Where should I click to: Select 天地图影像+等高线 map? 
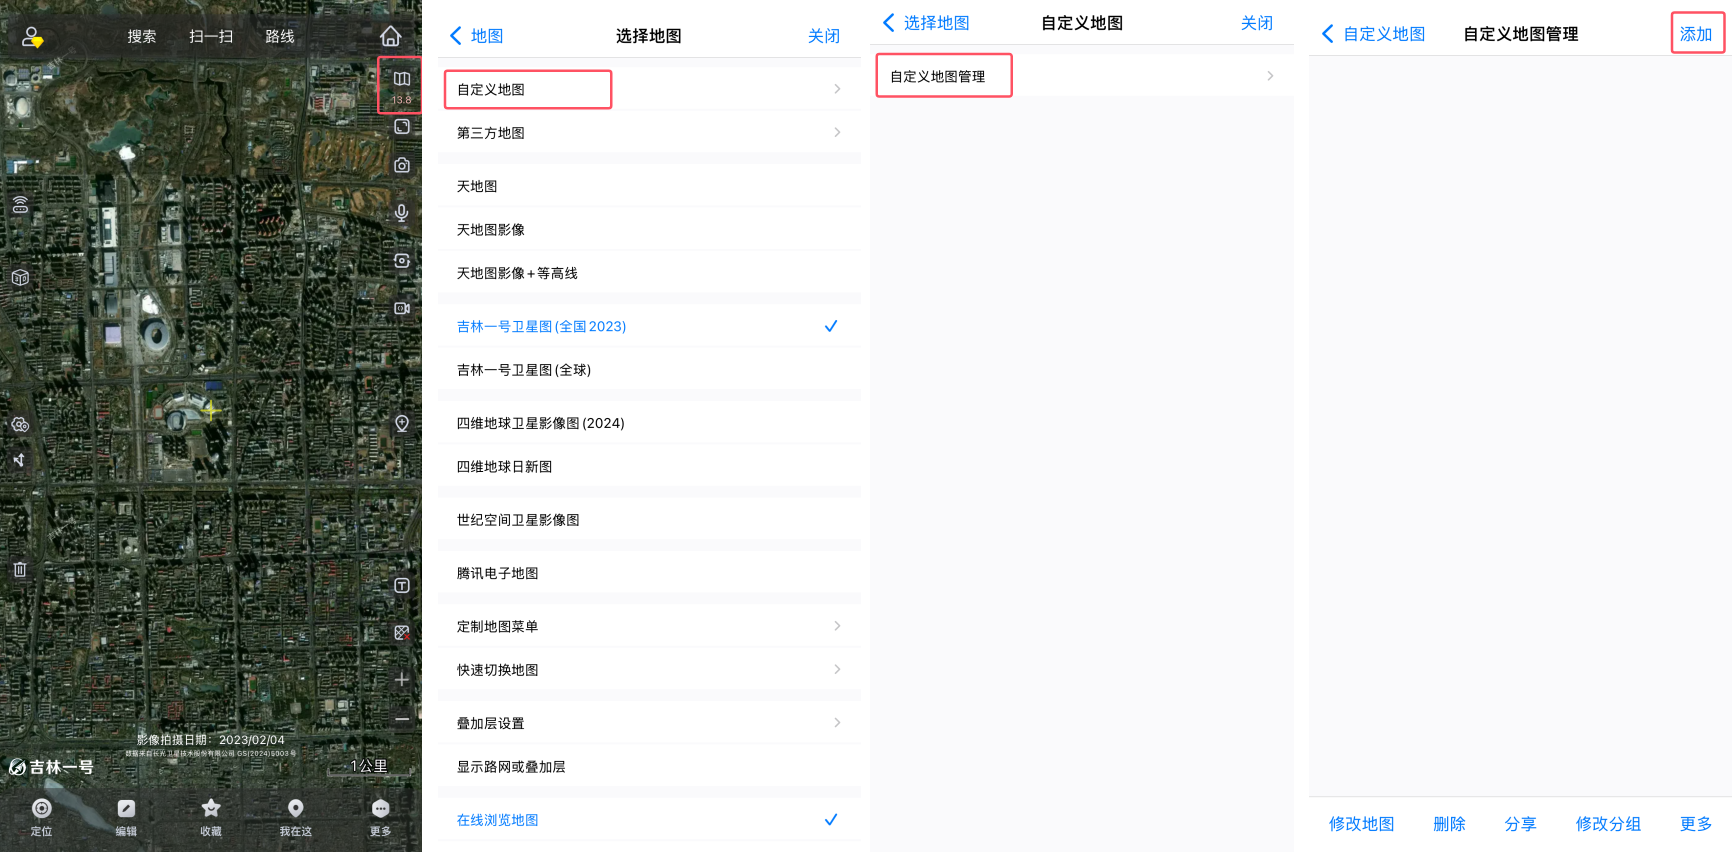point(649,273)
